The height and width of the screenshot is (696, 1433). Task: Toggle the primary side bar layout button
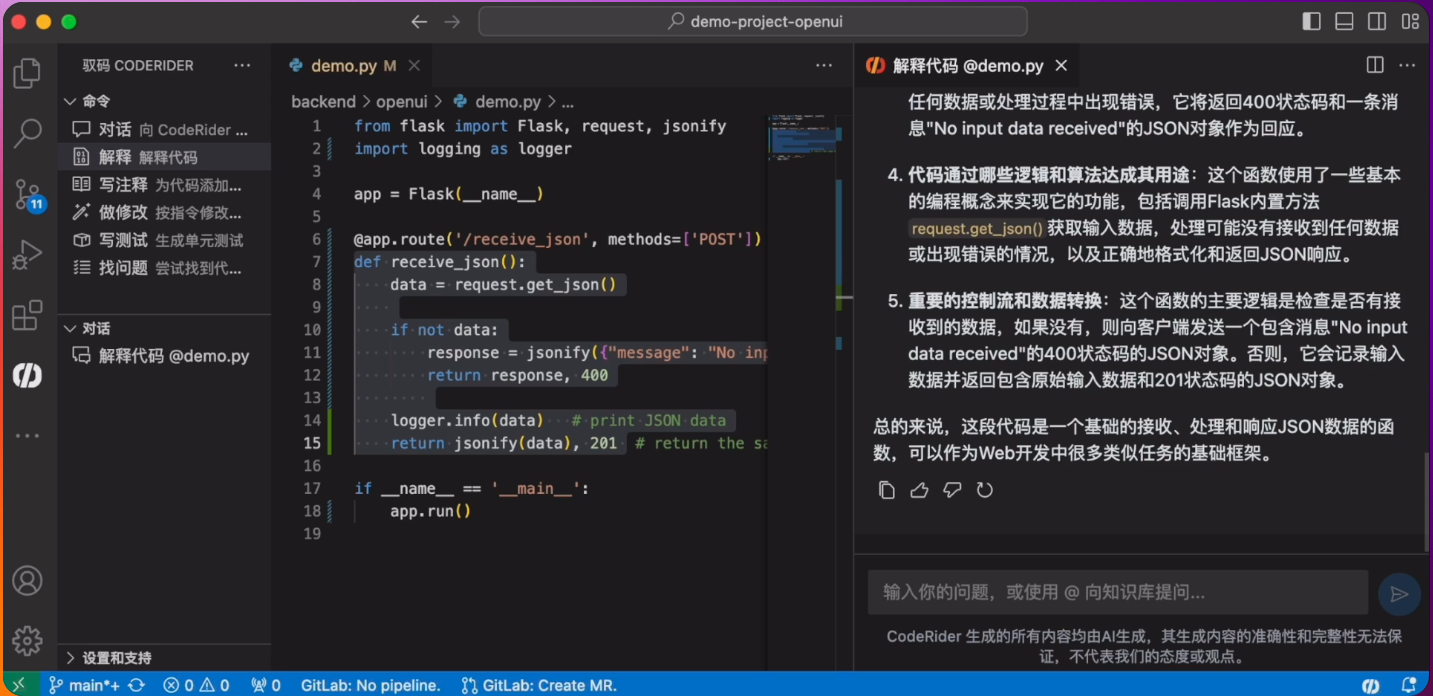[1312, 21]
